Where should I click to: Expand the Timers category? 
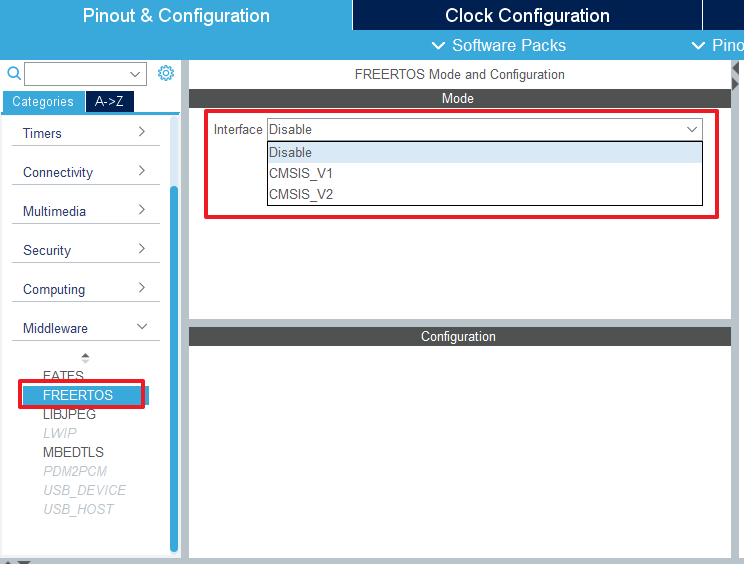[85, 133]
